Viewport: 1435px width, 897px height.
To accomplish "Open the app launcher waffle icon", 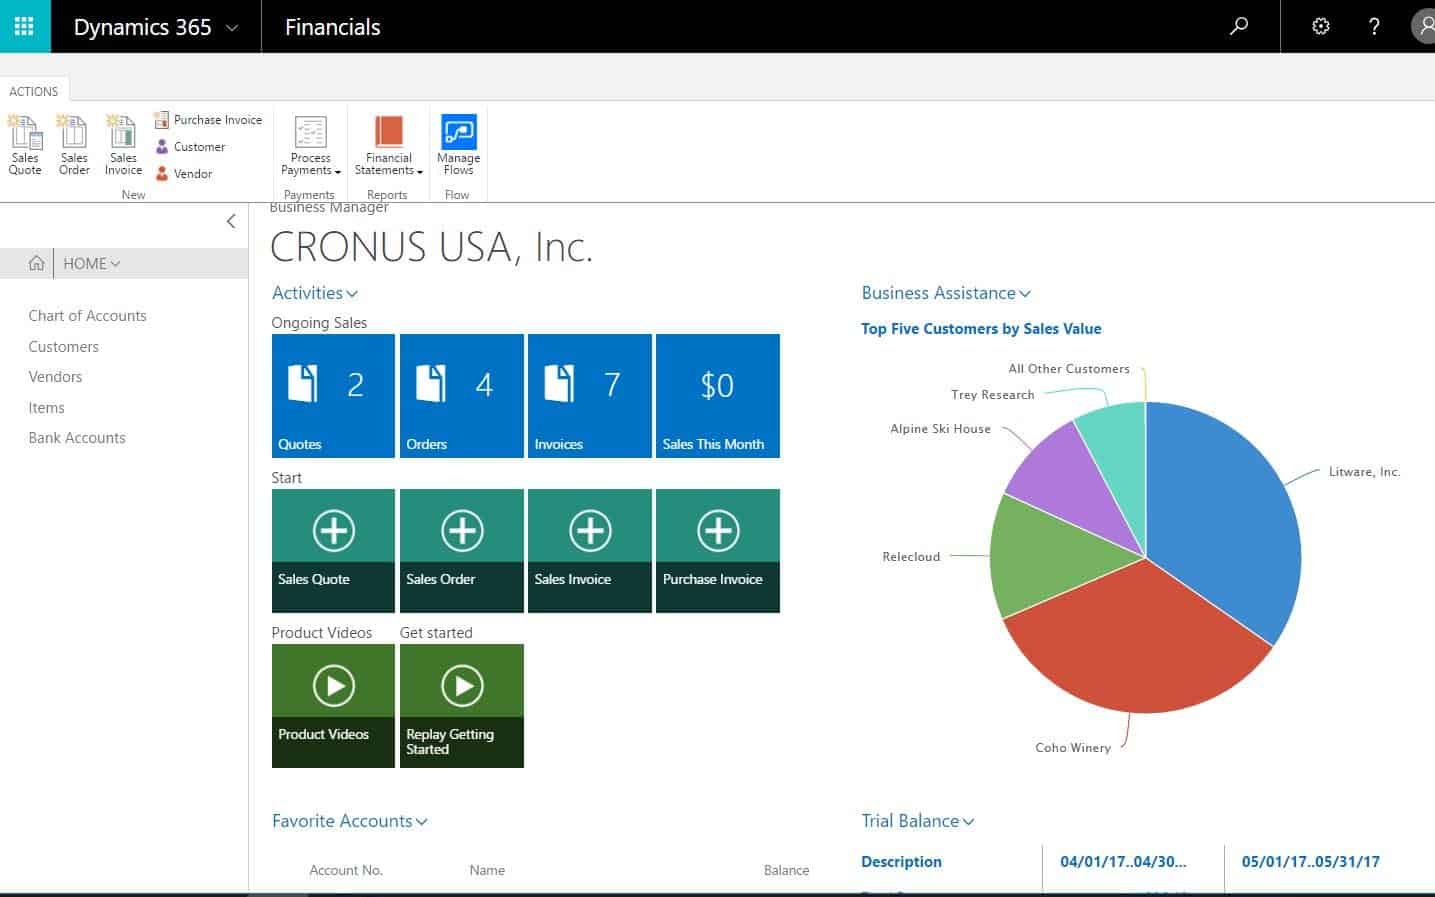I will [x=25, y=26].
